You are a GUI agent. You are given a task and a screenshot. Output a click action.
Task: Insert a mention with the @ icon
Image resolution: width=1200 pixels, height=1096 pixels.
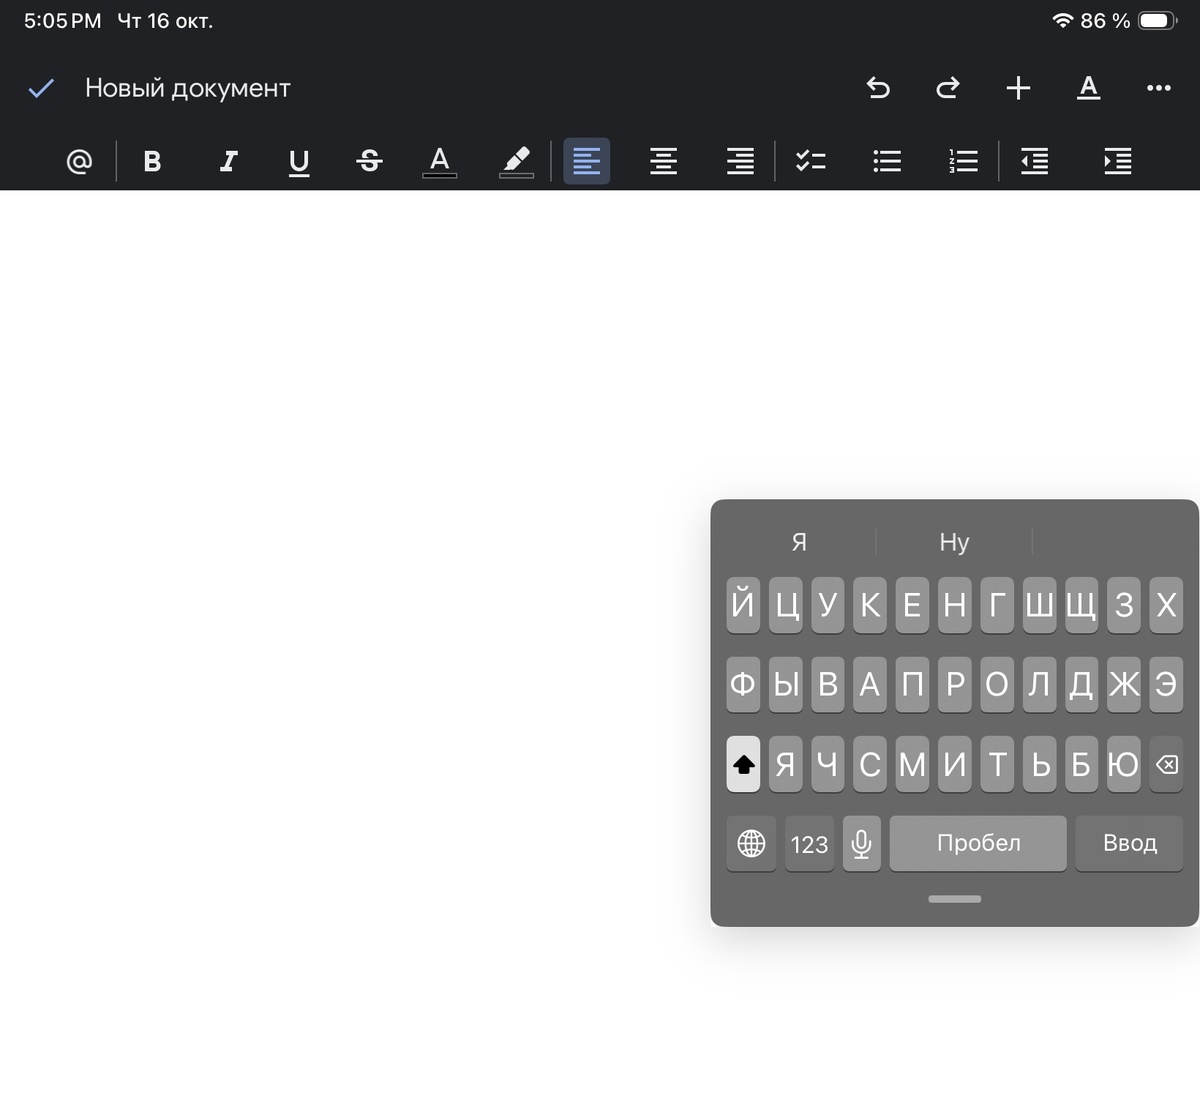[79, 161]
